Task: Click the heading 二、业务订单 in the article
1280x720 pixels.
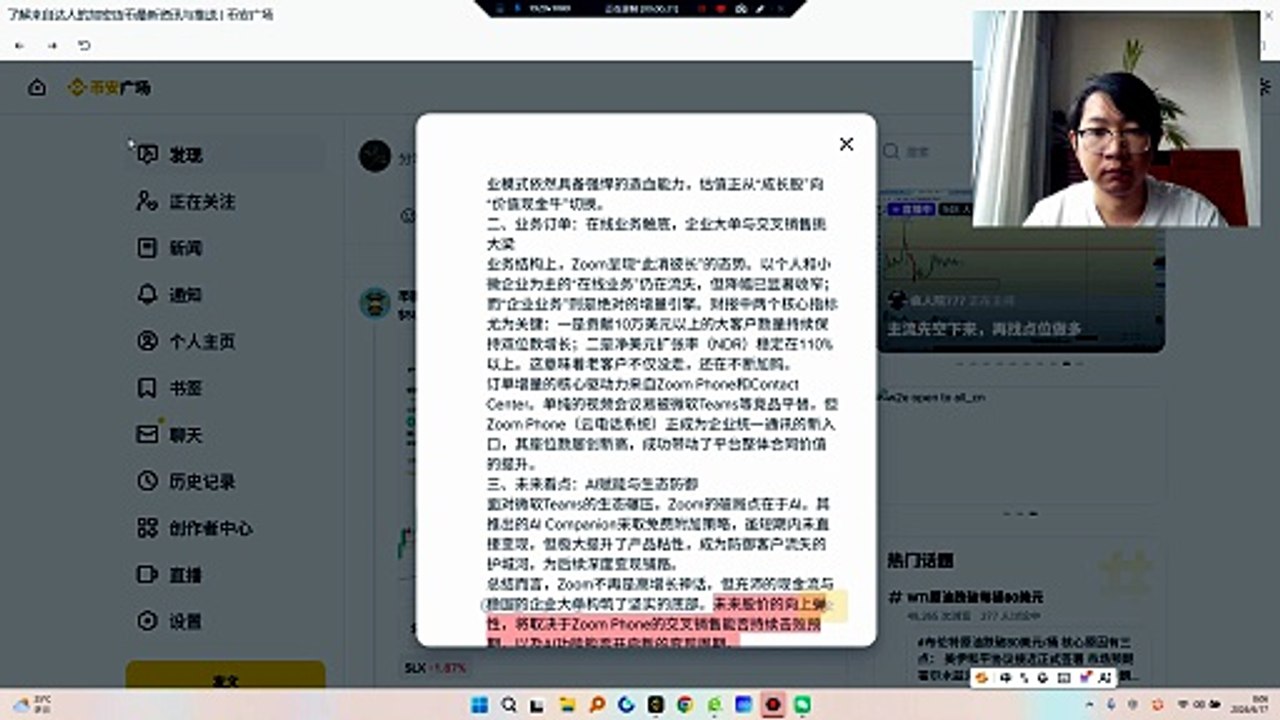Action: click(655, 233)
